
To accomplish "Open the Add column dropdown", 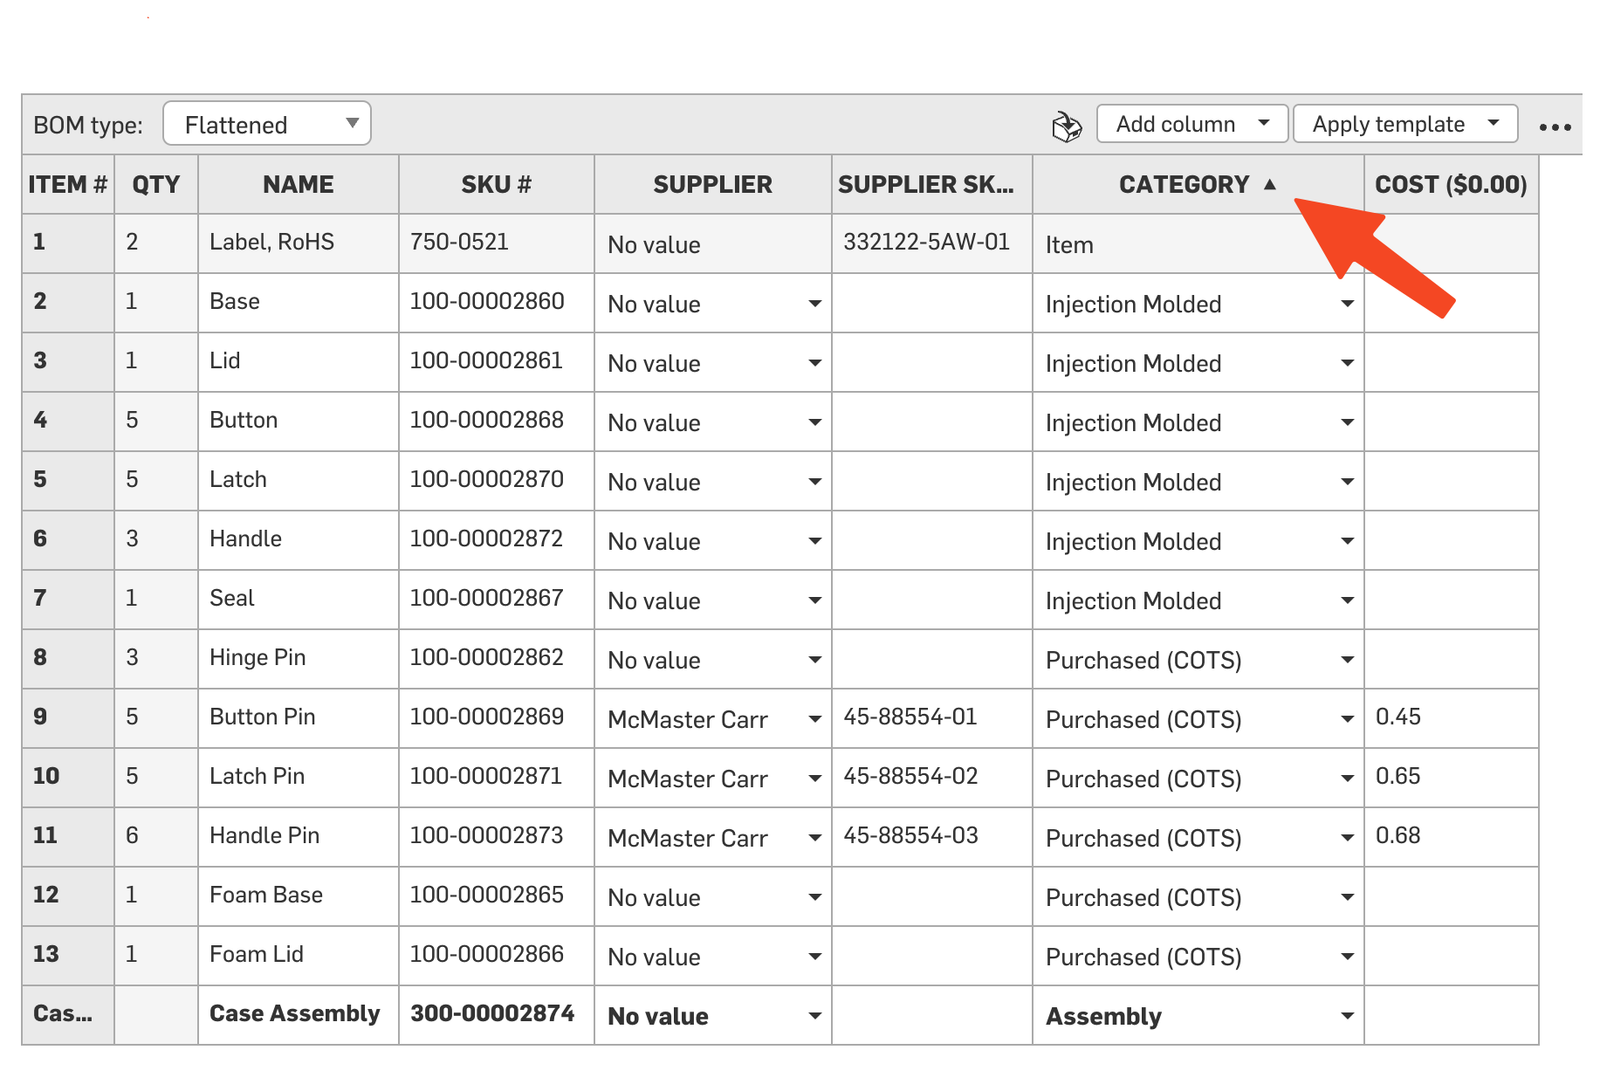I will tap(1190, 124).
